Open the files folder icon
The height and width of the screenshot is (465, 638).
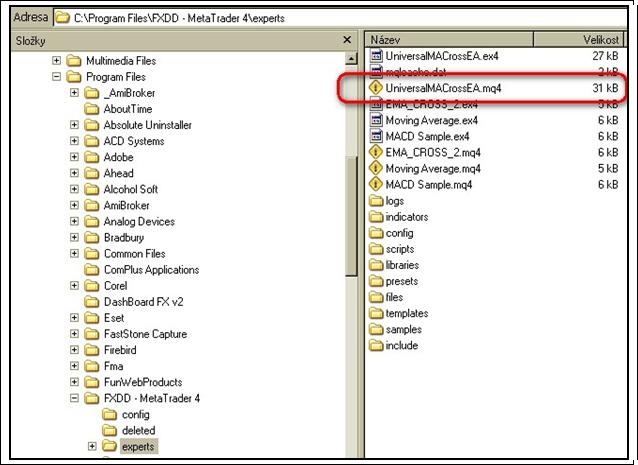(x=376, y=297)
